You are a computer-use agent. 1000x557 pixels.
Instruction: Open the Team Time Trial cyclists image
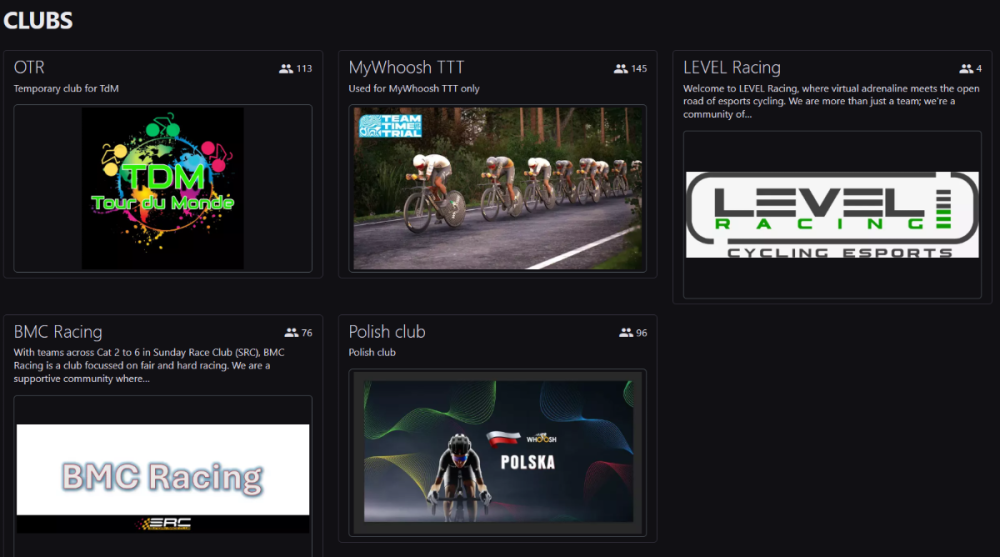pyautogui.click(x=497, y=188)
